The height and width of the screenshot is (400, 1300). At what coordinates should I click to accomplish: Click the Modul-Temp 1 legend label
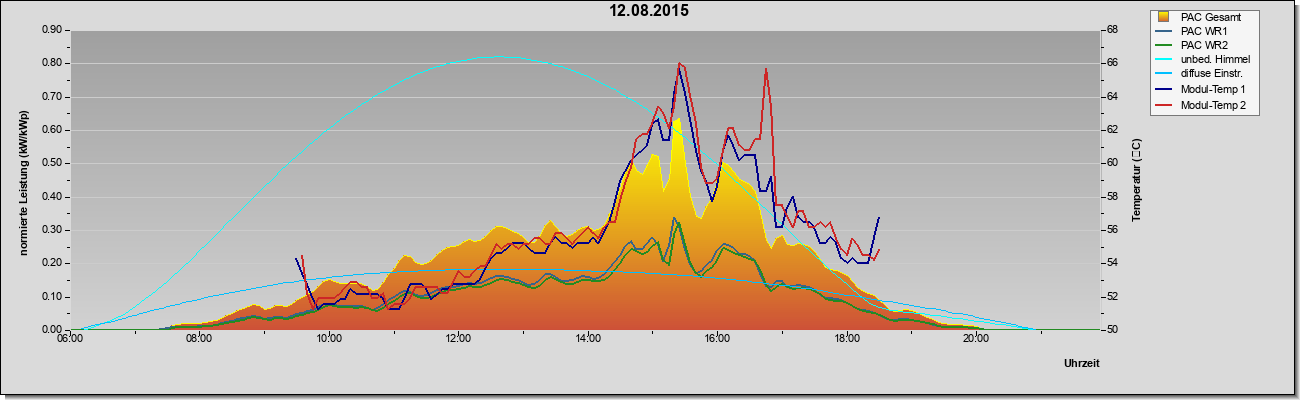[1214, 90]
